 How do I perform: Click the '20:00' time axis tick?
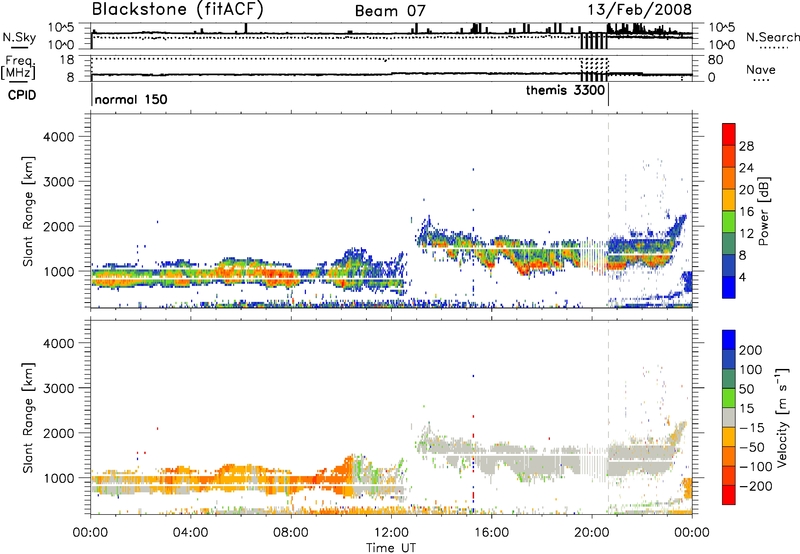pos(591,533)
